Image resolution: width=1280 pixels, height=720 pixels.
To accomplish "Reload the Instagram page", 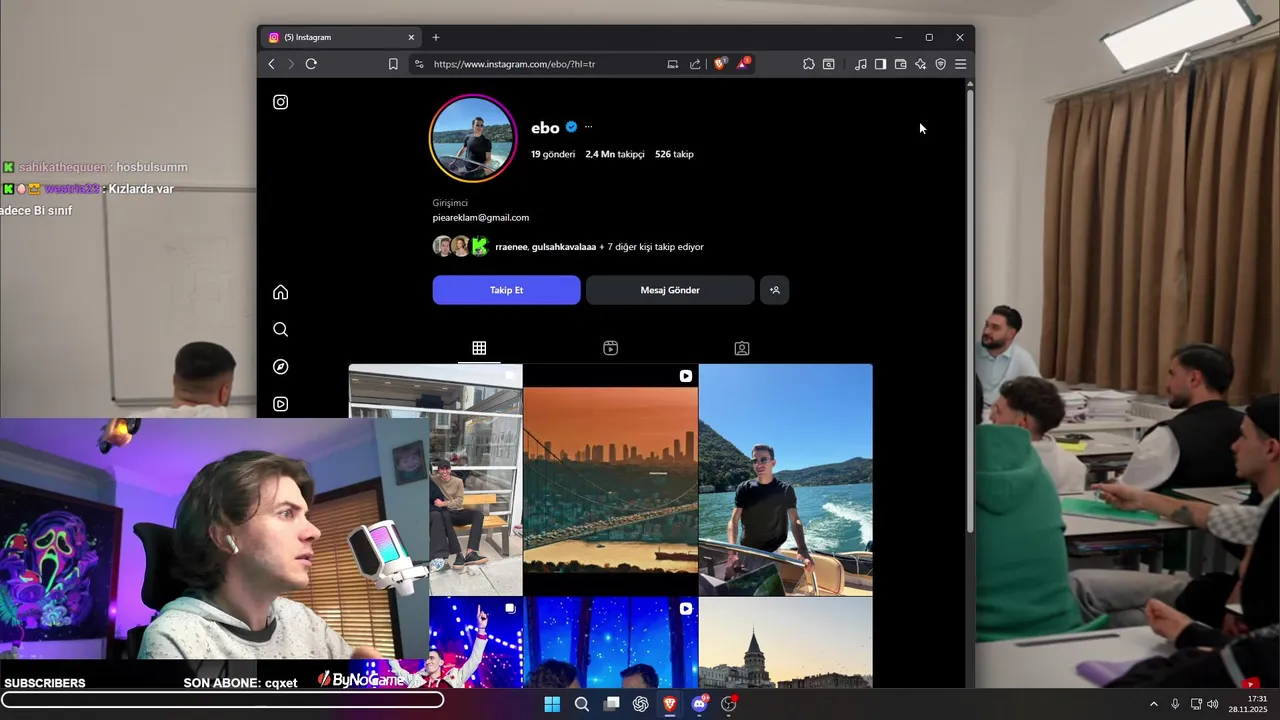I will [x=311, y=64].
